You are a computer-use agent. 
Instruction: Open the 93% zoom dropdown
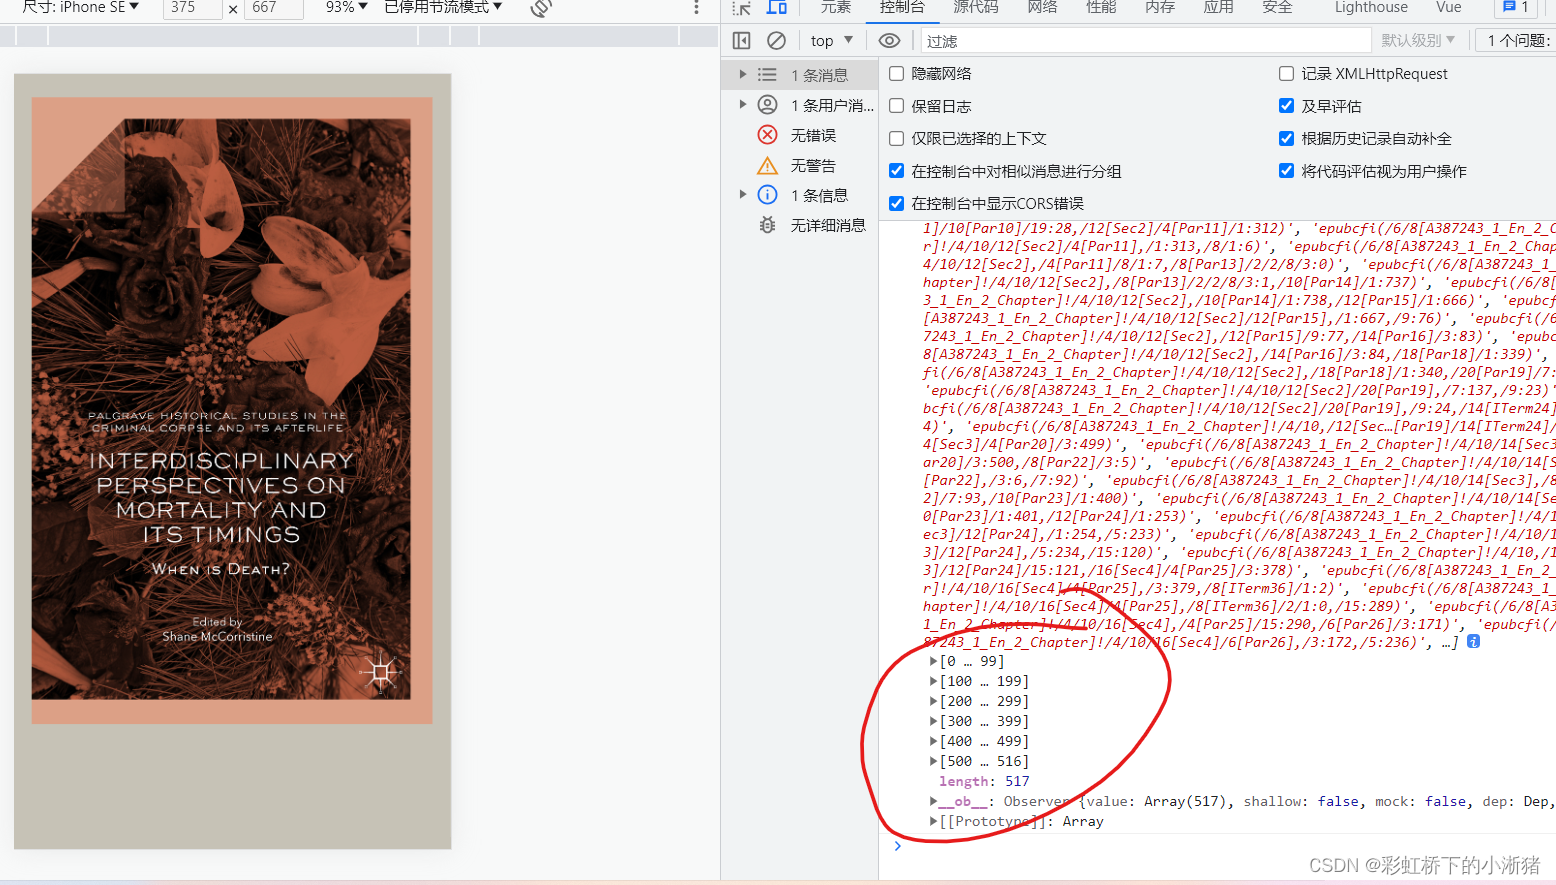pyautogui.click(x=346, y=7)
